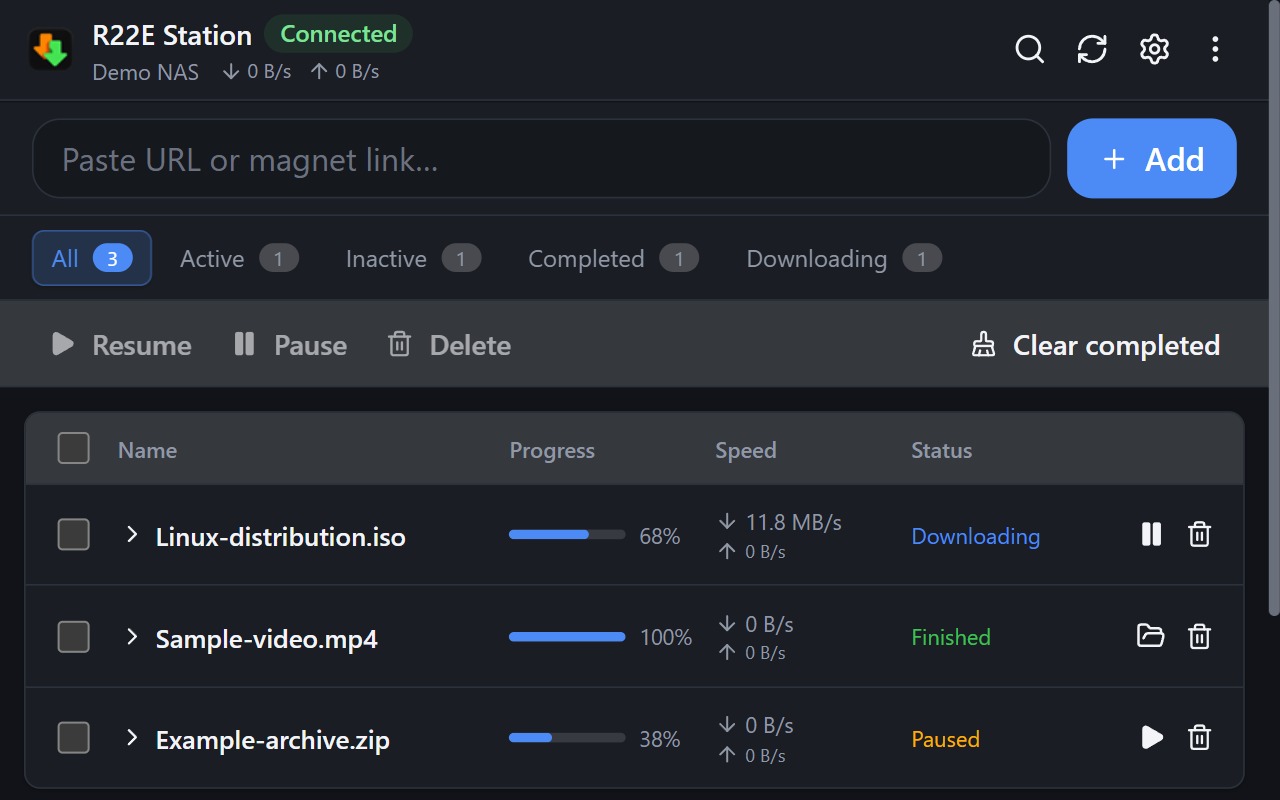Check the box for Sample-video.mp4
The width and height of the screenshot is (1280, 800).
pos(74,636)
